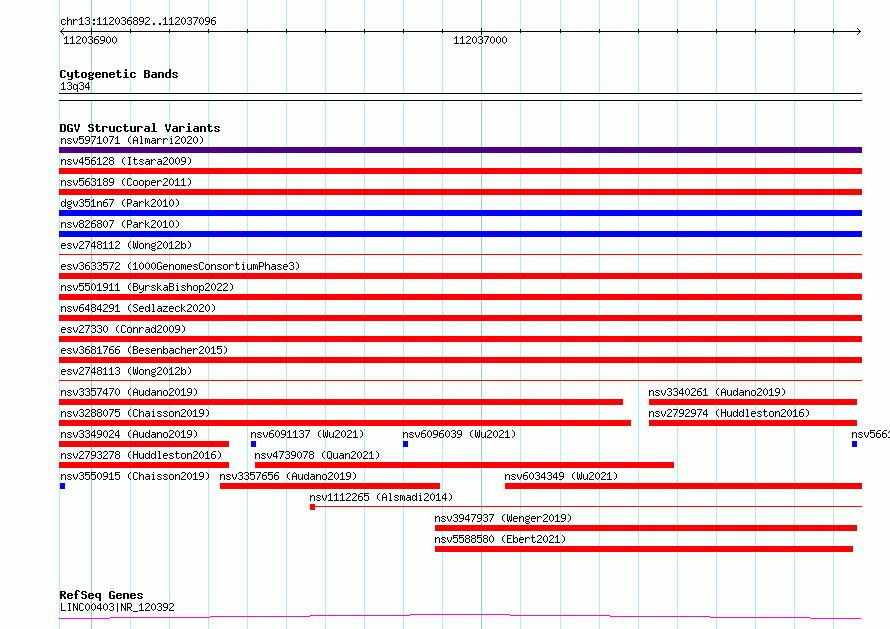The height and width of the screenshot is (629, 890).
Task: Click the blue marker under nsv5663 label
Action: click(854, 444)
